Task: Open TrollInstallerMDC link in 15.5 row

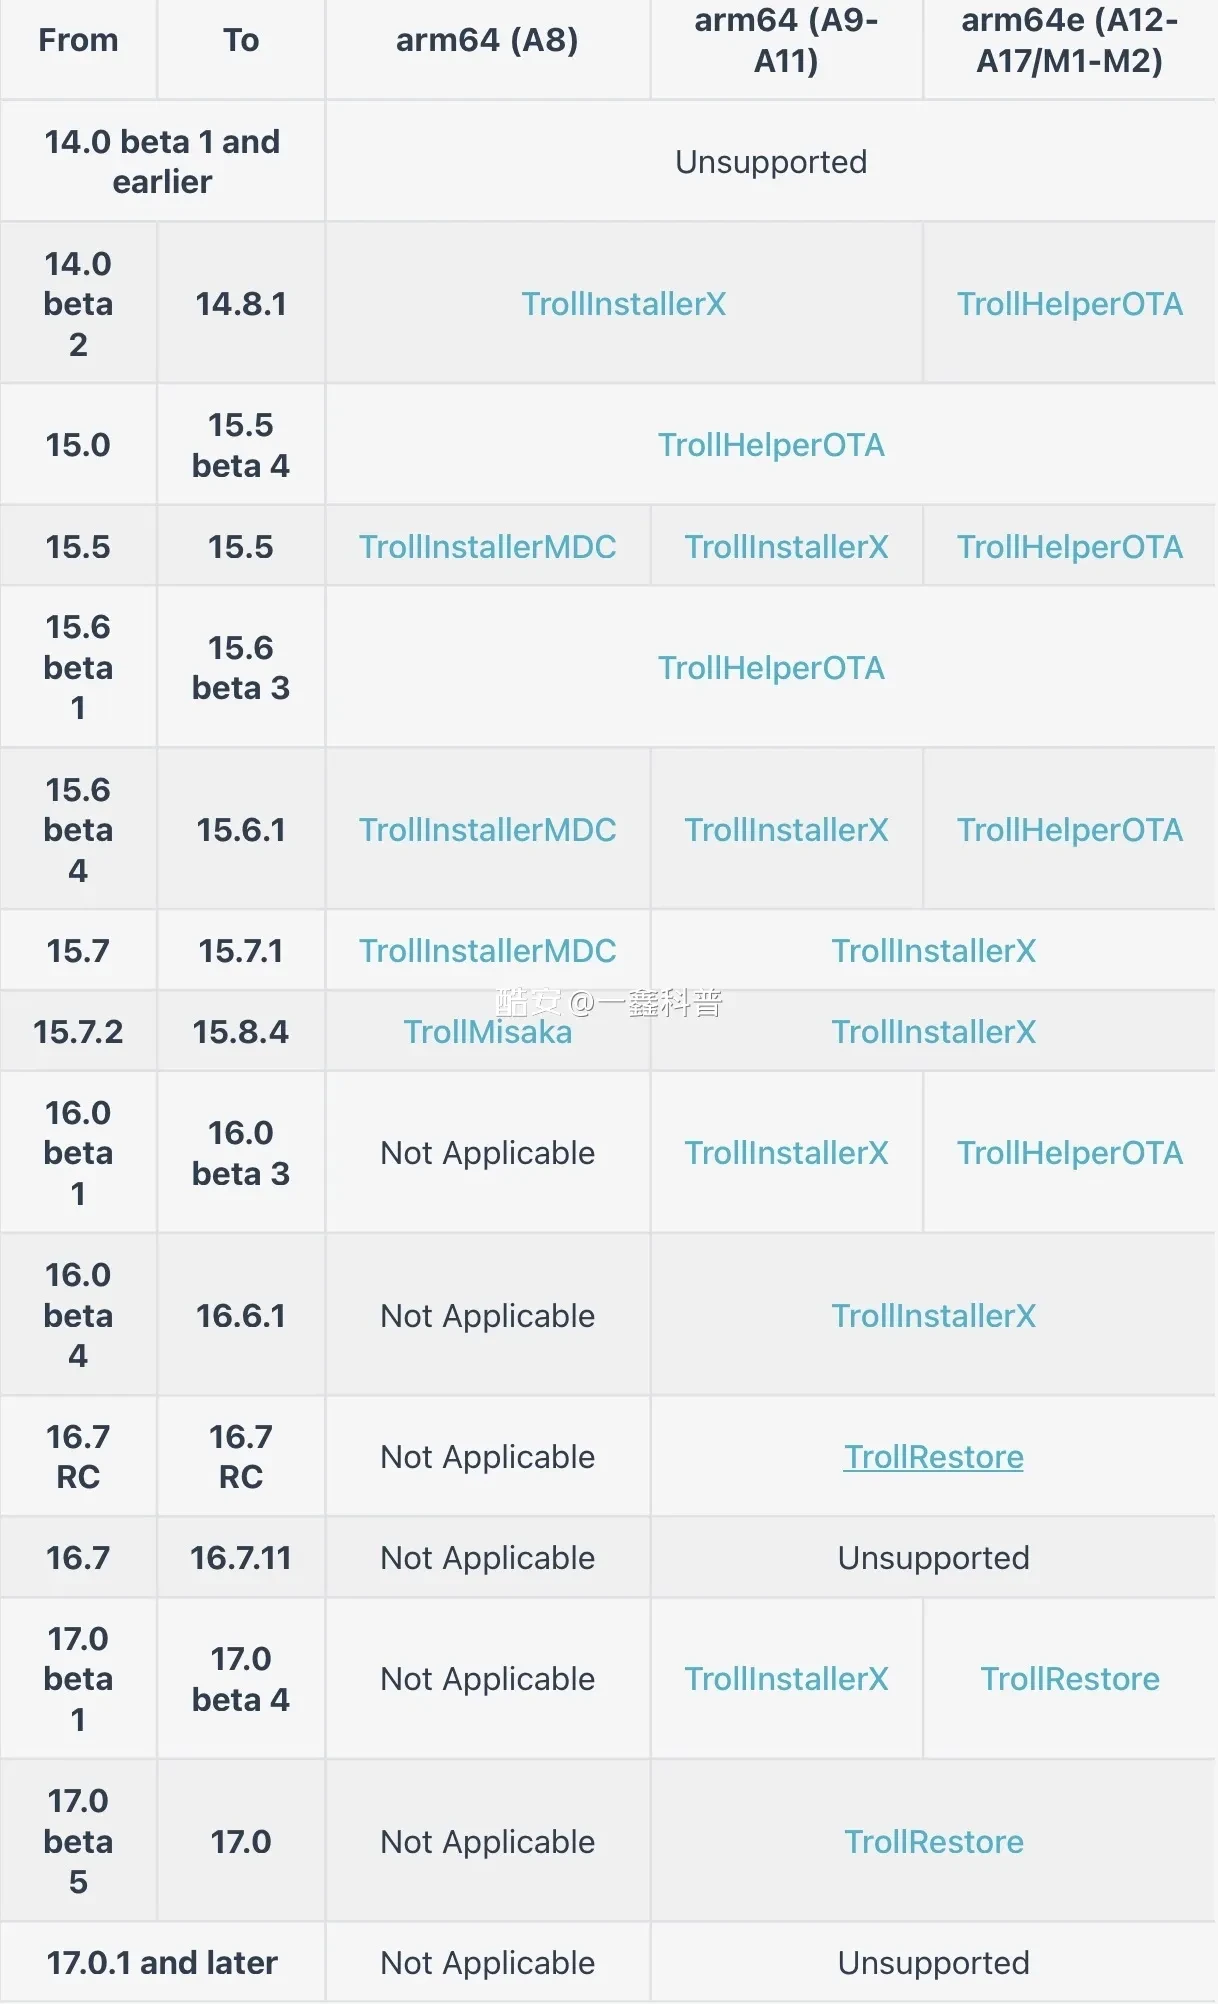Action: click(487, 547)
